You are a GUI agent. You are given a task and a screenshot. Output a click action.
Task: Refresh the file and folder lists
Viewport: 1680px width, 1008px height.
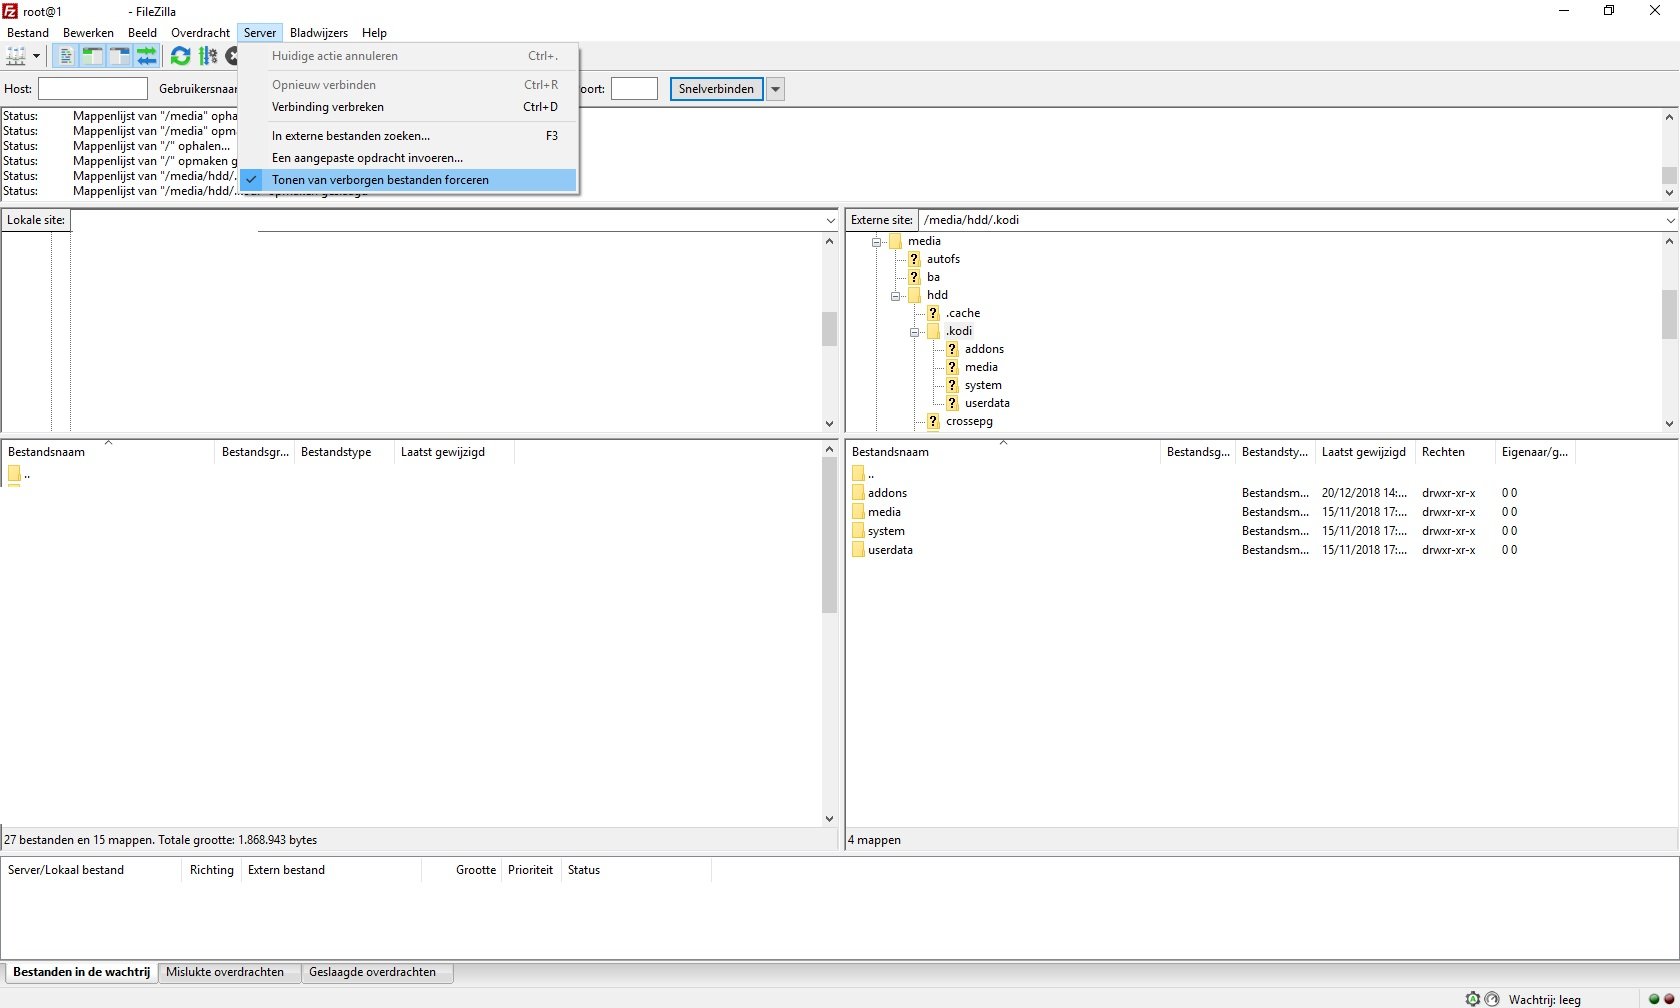(x=181, y=57)
